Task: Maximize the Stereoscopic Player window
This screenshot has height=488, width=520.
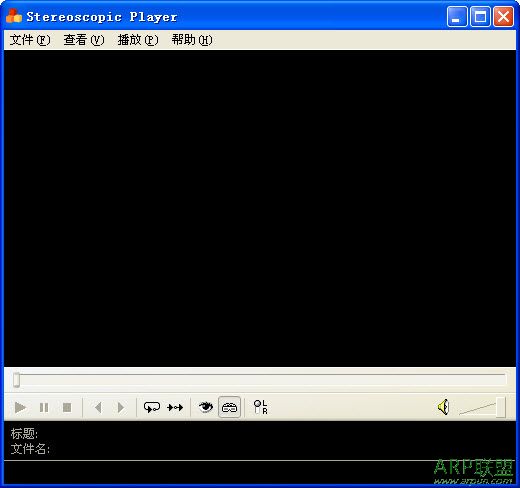Action: (480, 16)
